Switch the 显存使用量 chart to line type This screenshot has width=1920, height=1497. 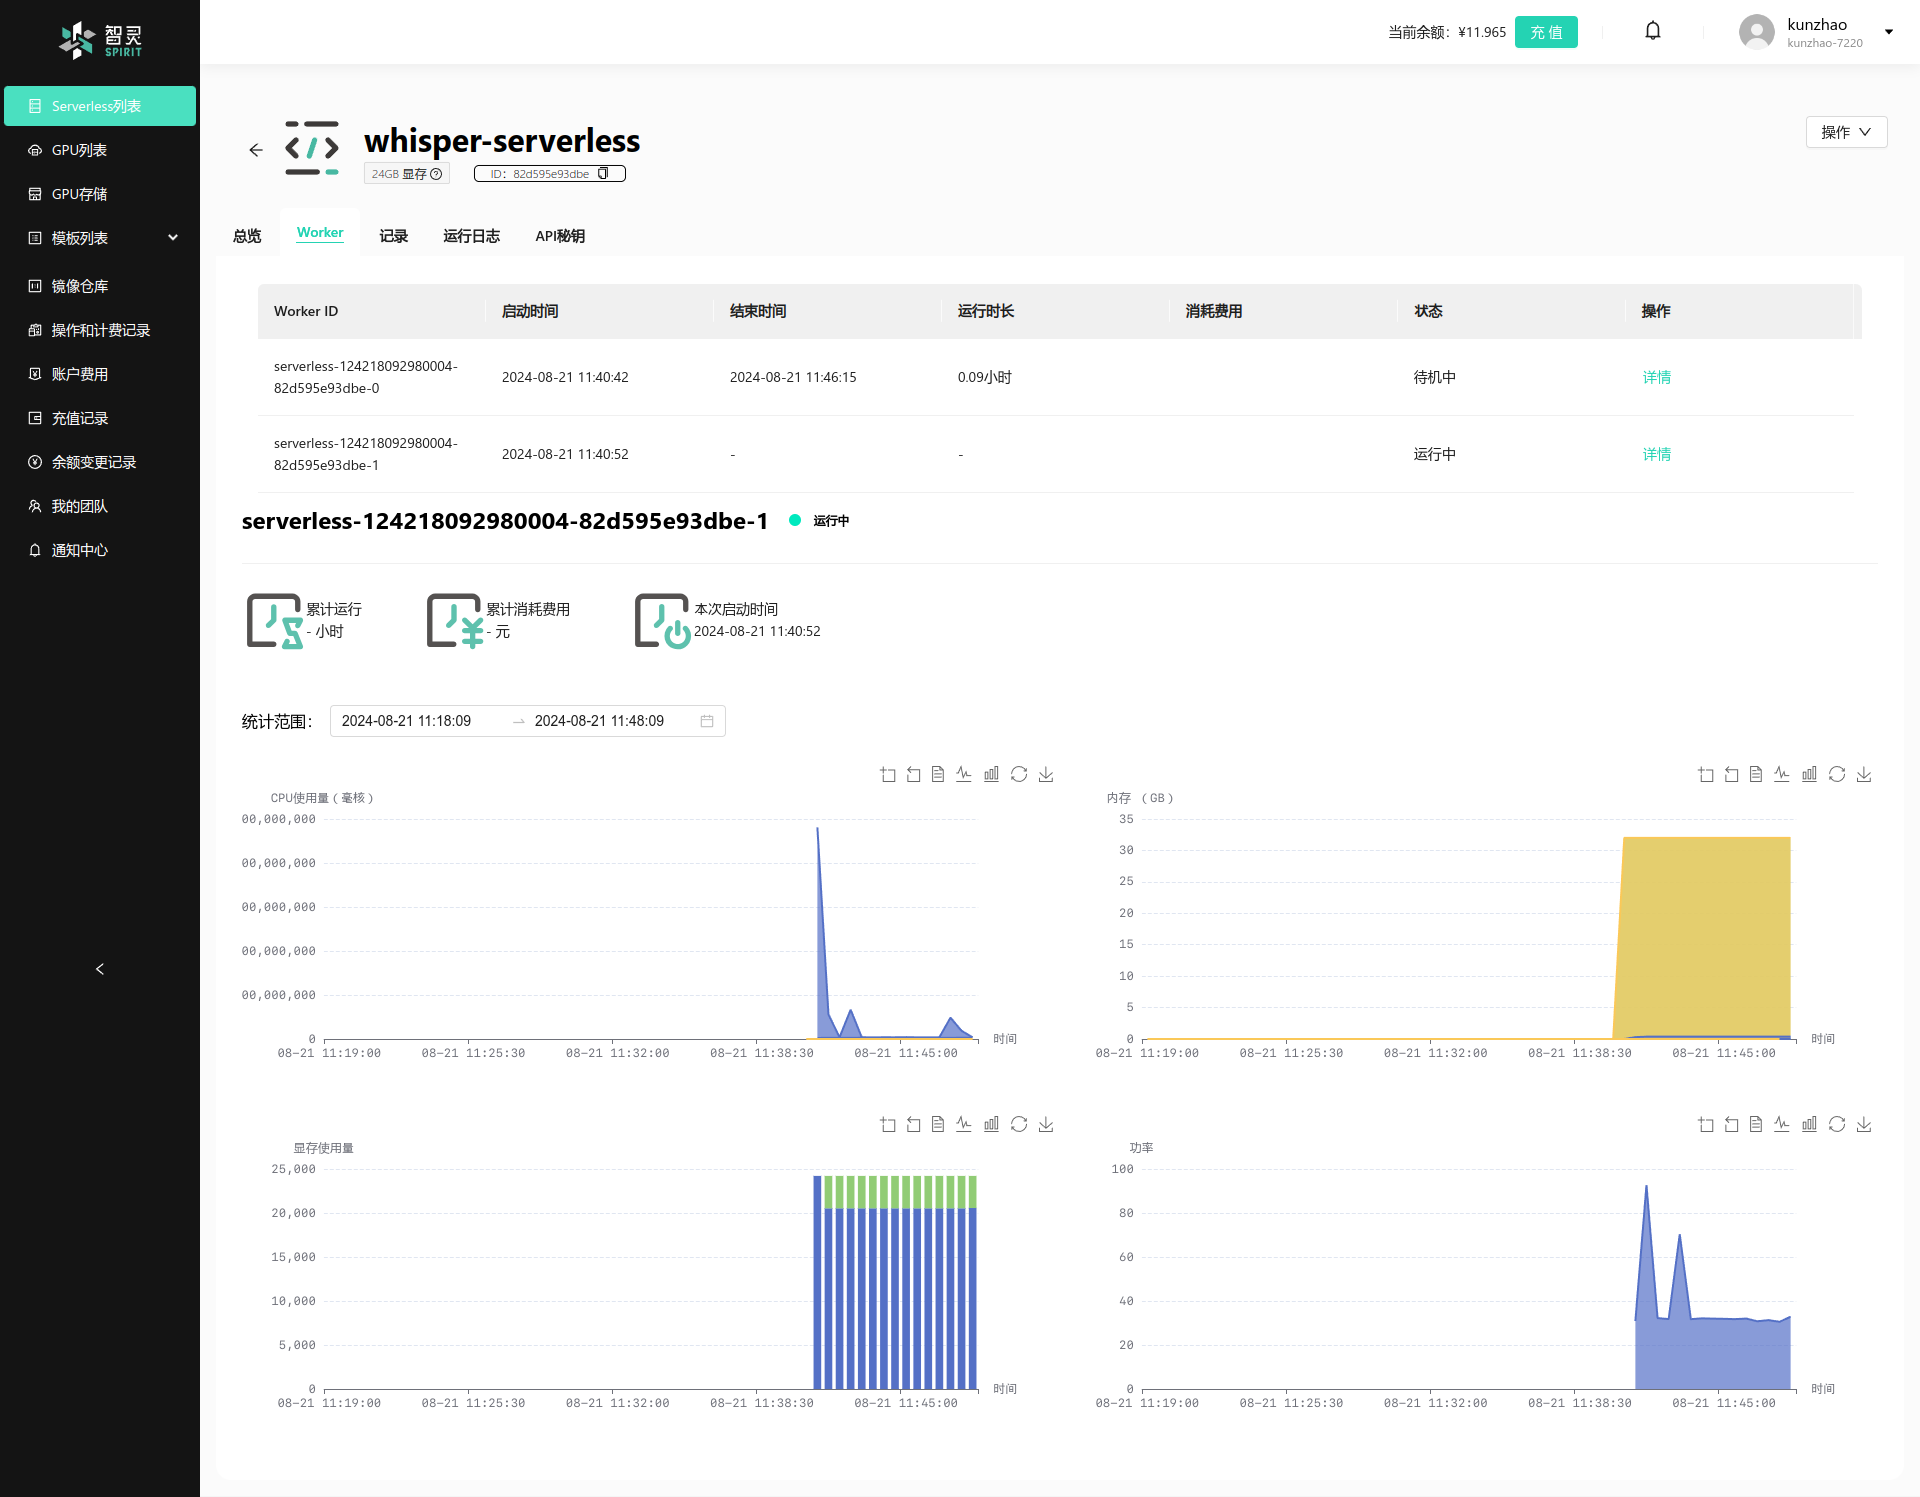(964, 1124)
